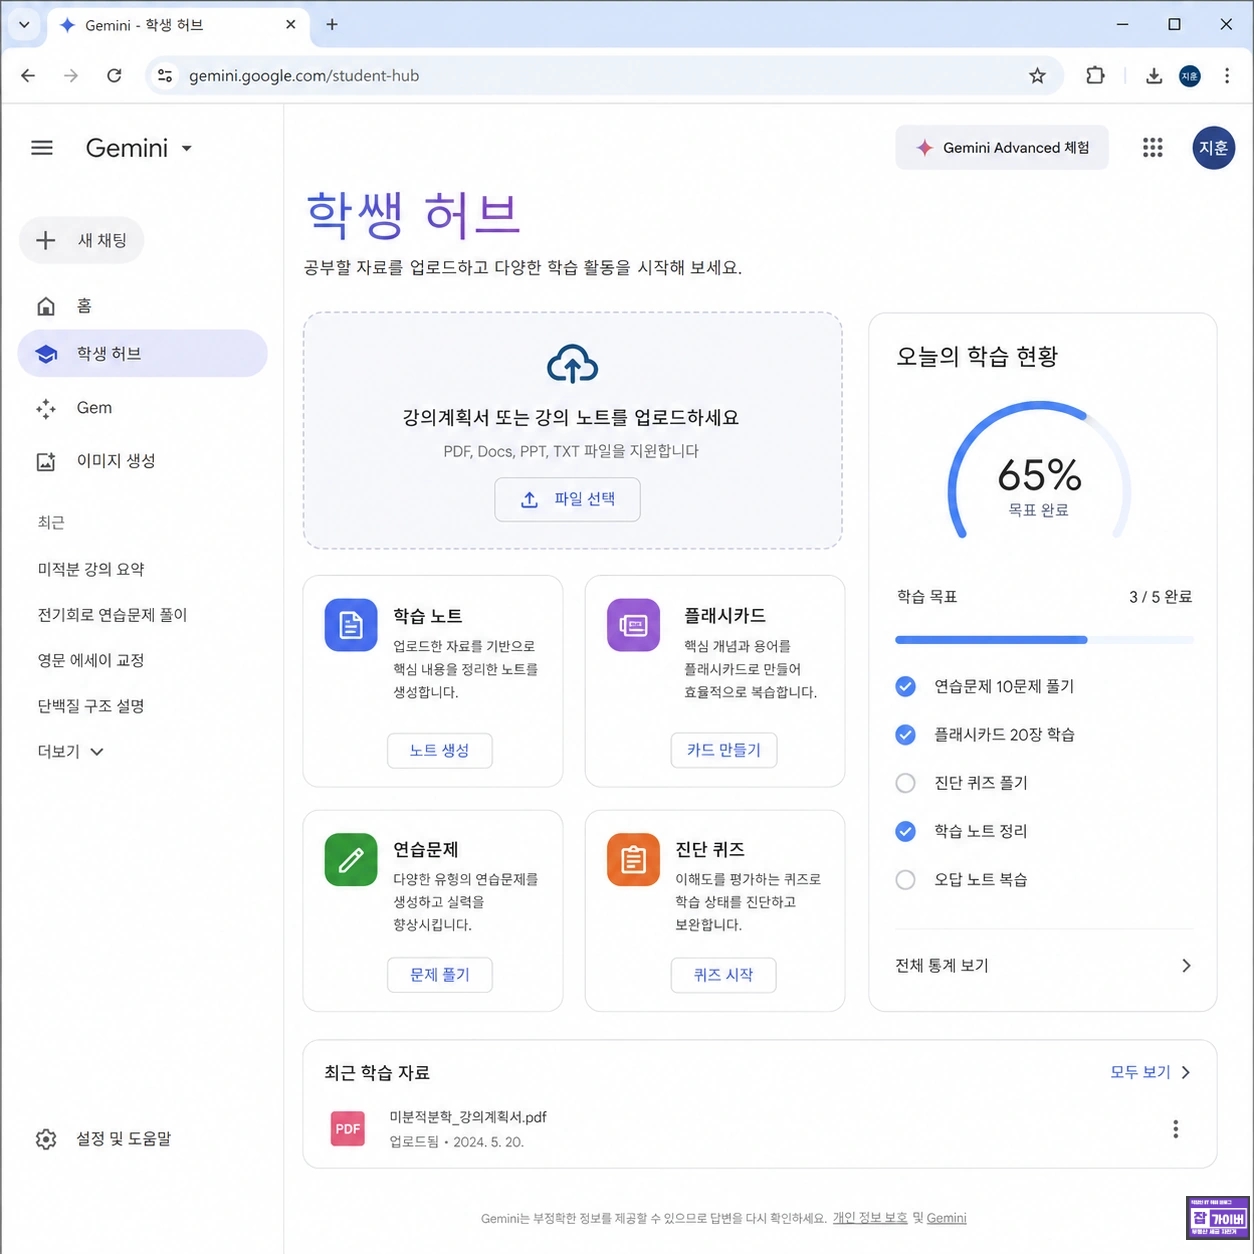Click the Gem sparkle icon
1254x1254 pixels.
(46, 408)
